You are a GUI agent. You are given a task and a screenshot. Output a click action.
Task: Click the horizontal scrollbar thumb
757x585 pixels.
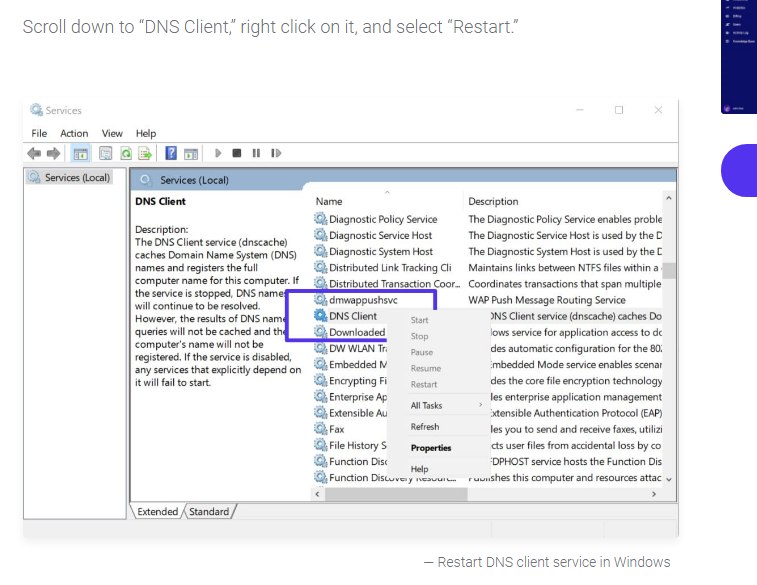click(396, 494)
